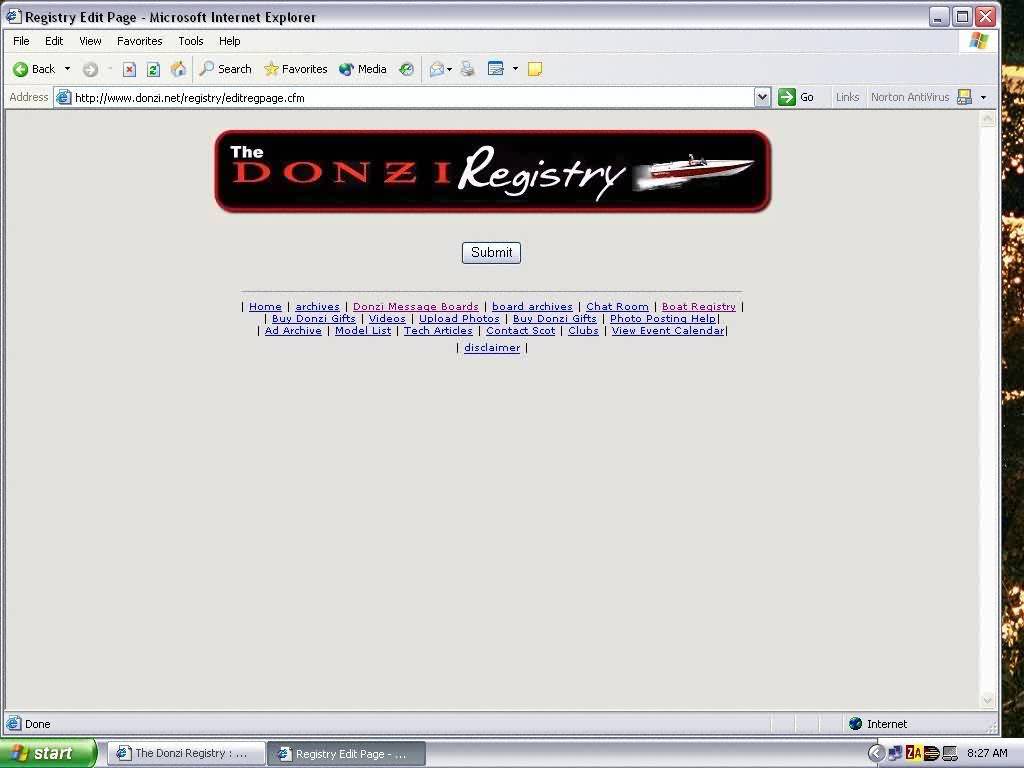Open the Photo Posting Help link

[663, 319]
